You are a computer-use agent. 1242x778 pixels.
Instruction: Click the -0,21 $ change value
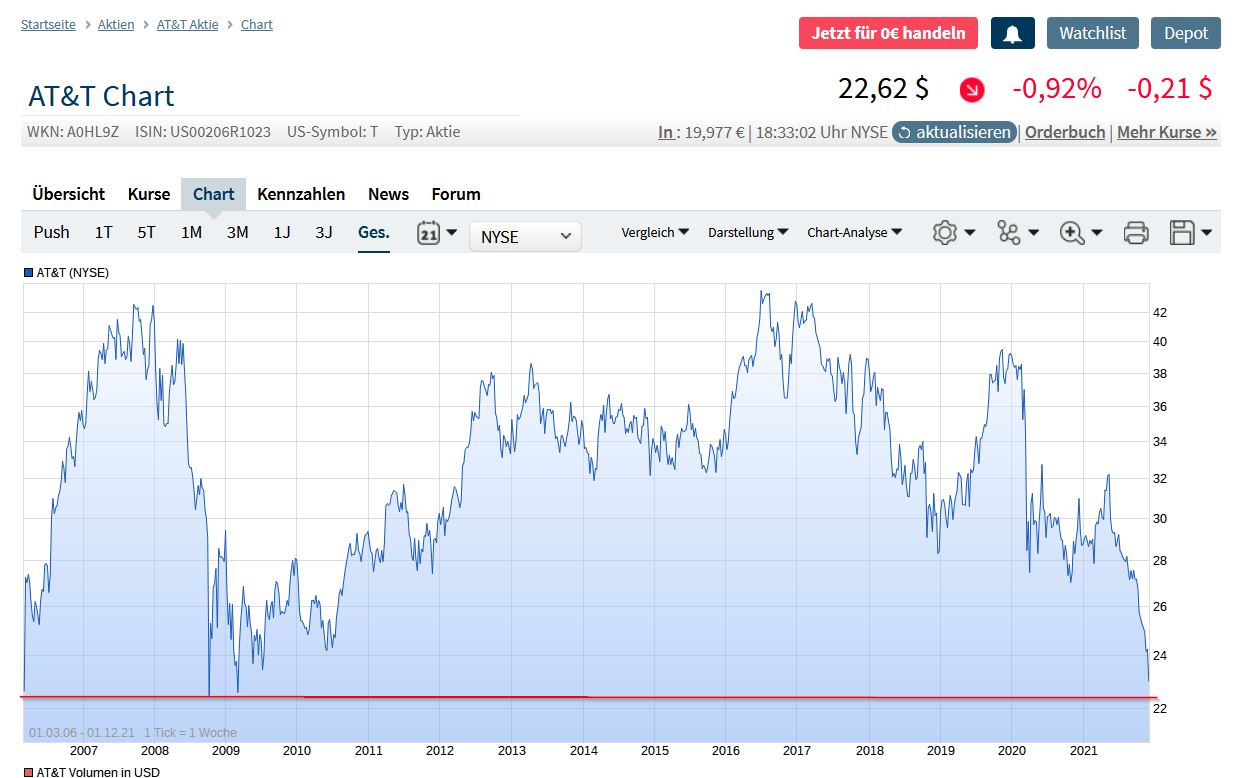(x=1169, y=89)
